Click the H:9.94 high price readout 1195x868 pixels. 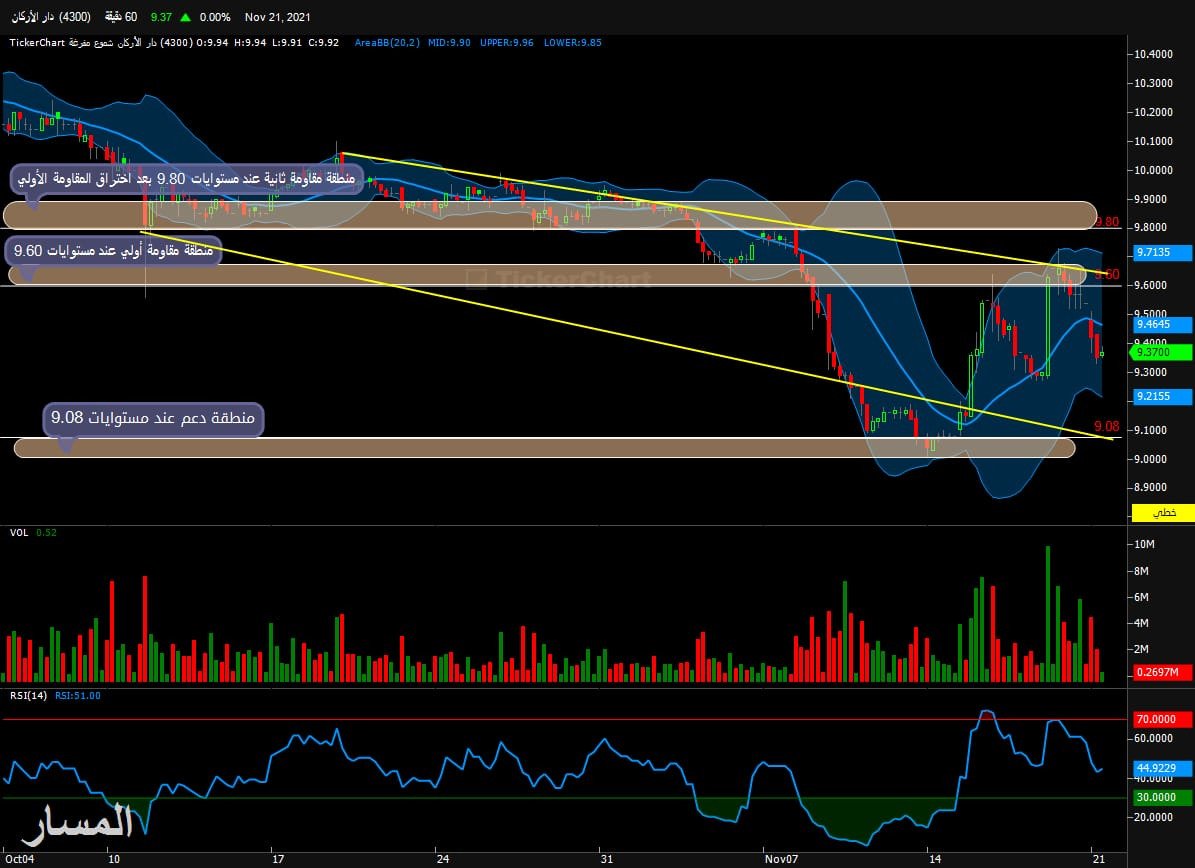coord(250,43)
